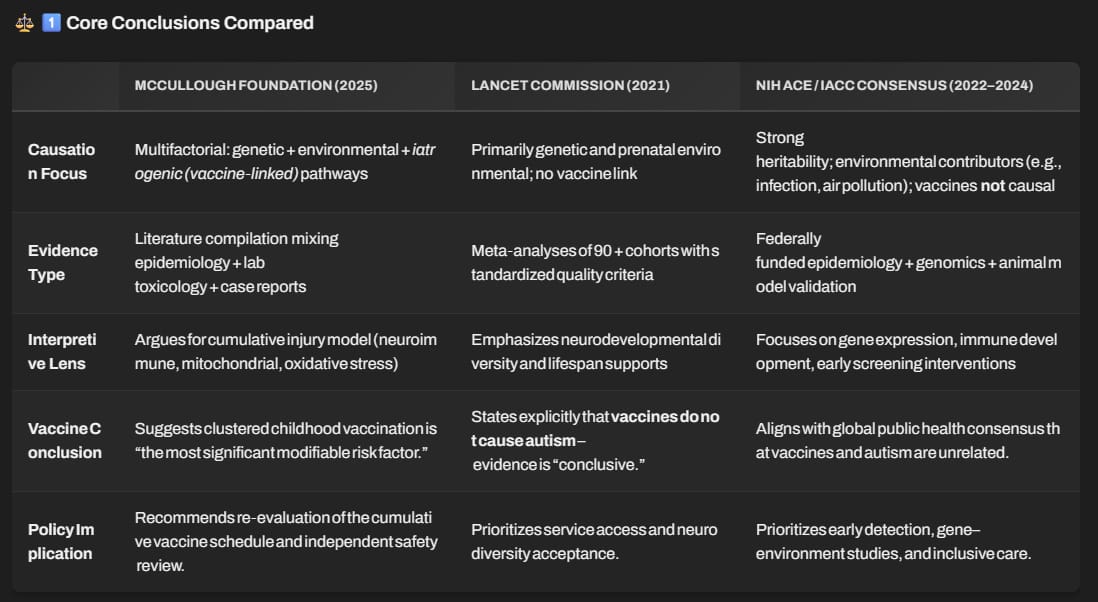Click the 'most significant modifiable risk factor' quote

281,452
